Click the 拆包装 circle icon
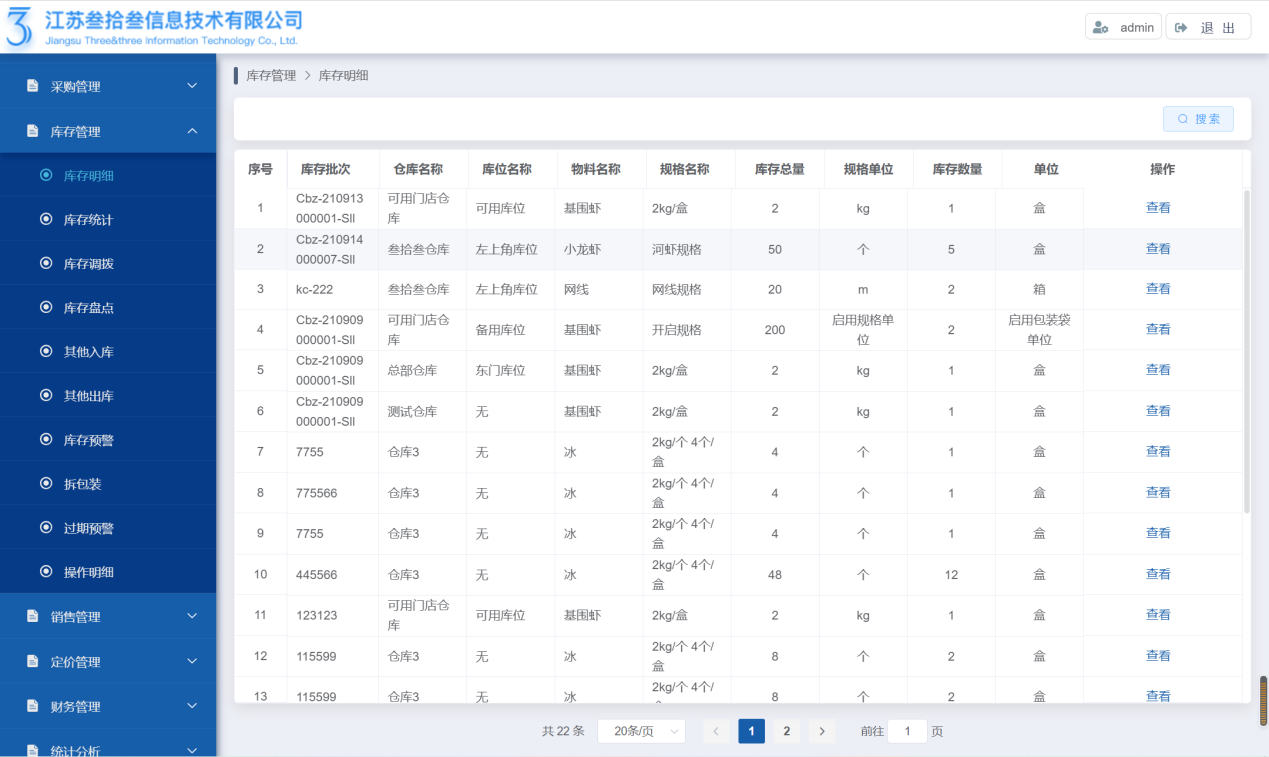This screenshot has width=1269, height=757. click(46, 483)
